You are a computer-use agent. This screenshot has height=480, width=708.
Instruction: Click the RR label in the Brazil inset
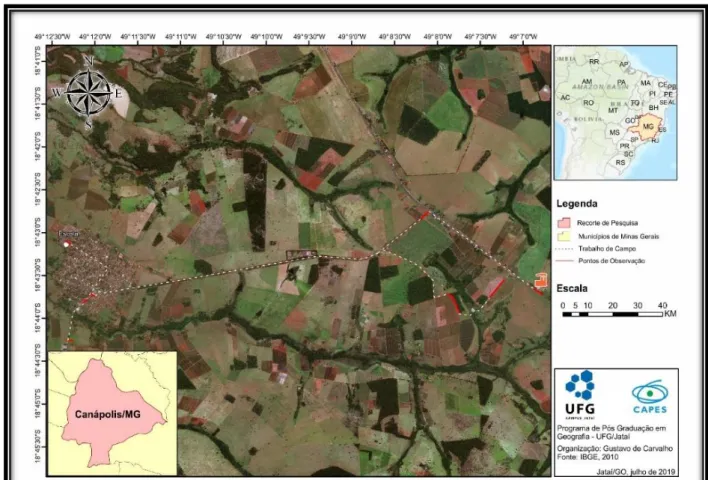tap(594, 61)
